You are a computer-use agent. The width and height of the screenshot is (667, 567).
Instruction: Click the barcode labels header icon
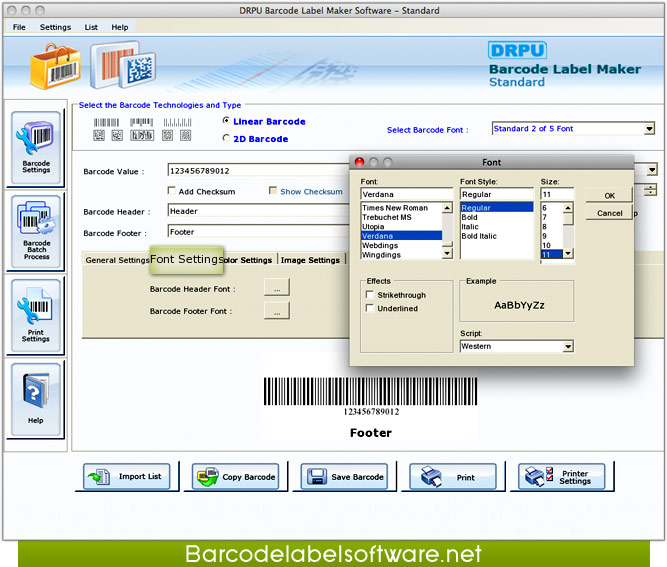123,65
